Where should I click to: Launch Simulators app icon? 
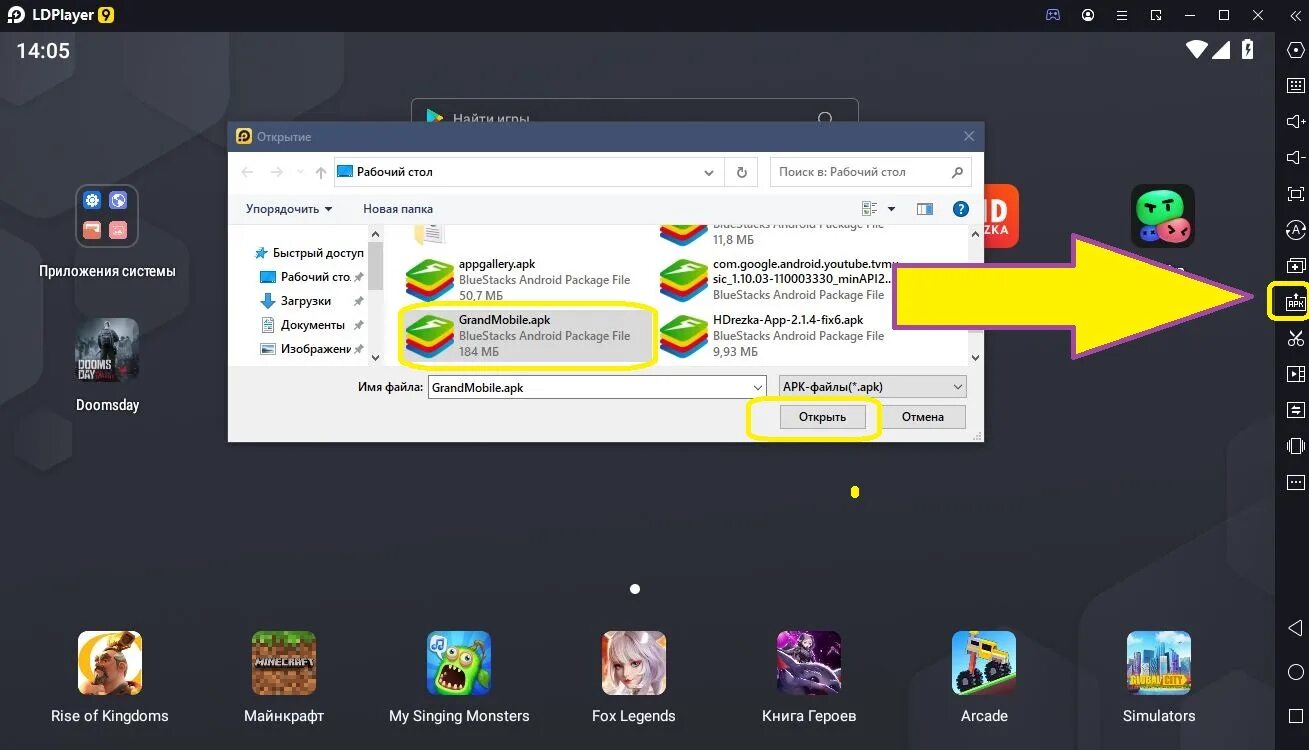click(1159, 663)
